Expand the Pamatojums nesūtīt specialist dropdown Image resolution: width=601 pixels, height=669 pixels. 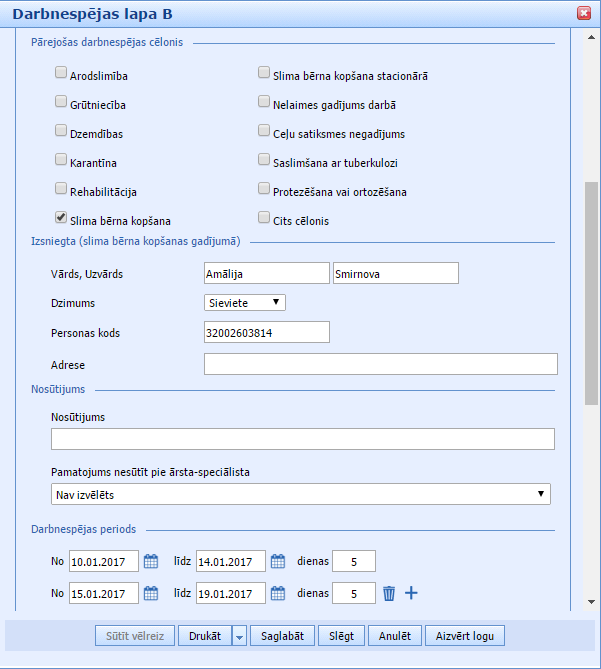coord(301,494)
